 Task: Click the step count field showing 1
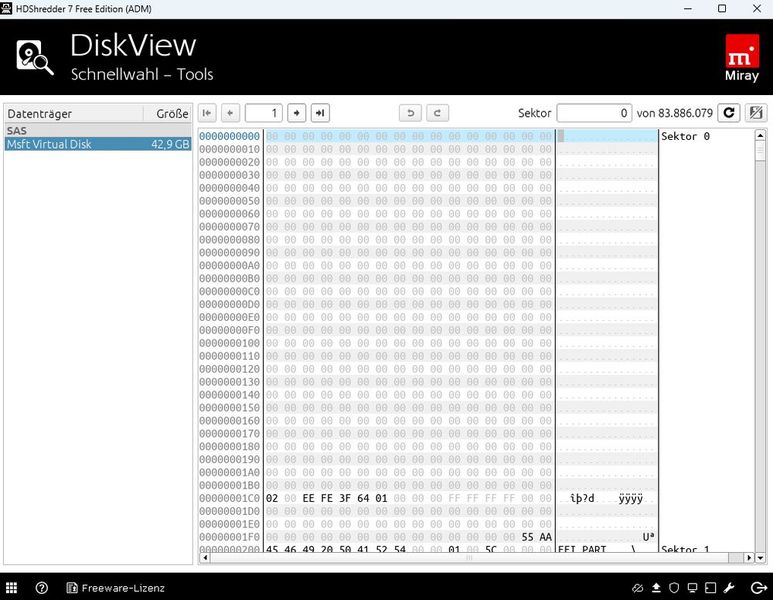coord(264,113)
